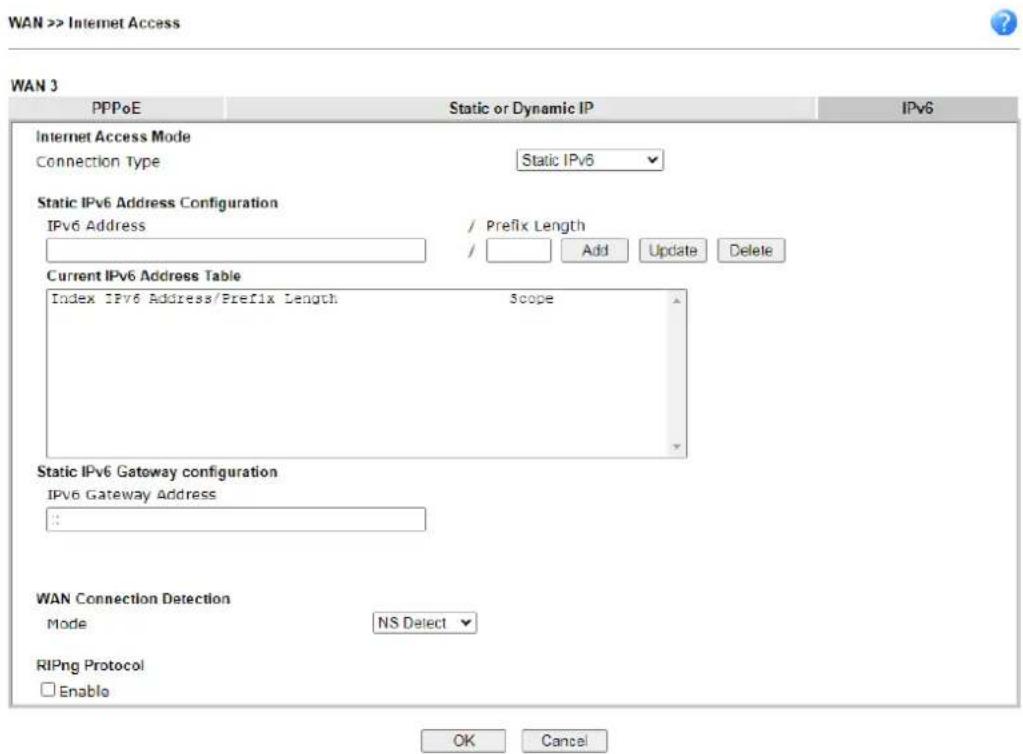Confirm settings with OK button
1023x754 pixels.
tap(463, 741)
